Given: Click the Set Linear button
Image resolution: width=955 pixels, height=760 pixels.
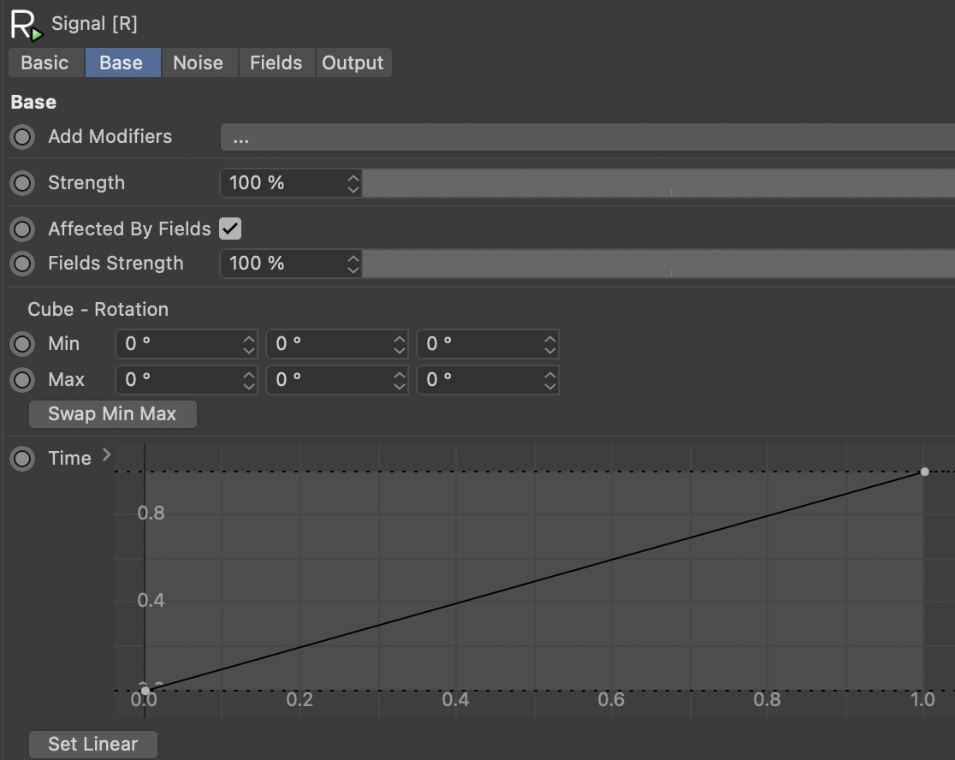Looking at the screenshot, I should pos(93,745).
